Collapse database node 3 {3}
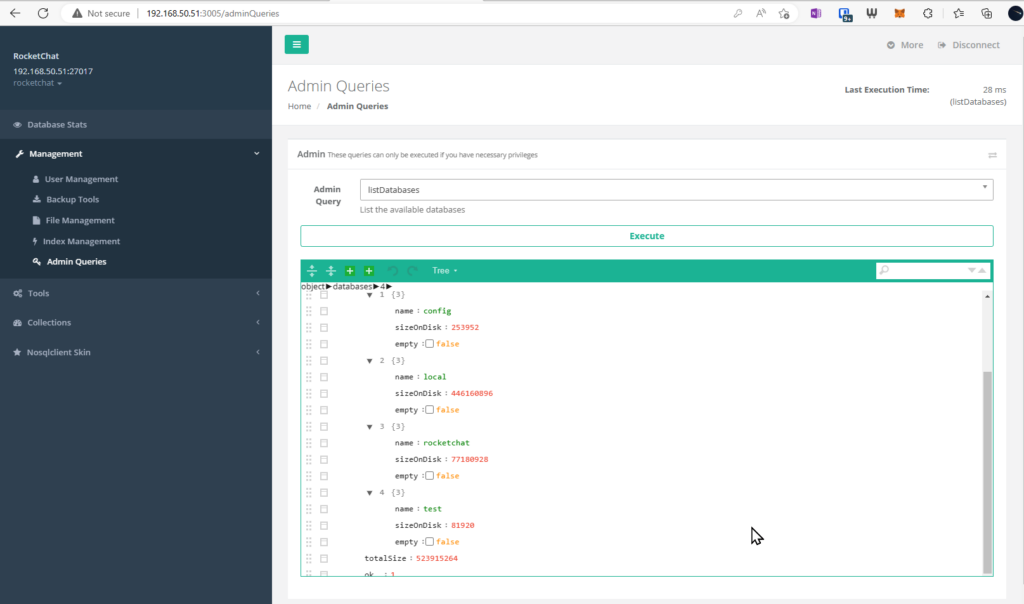 tap(370, 426)
